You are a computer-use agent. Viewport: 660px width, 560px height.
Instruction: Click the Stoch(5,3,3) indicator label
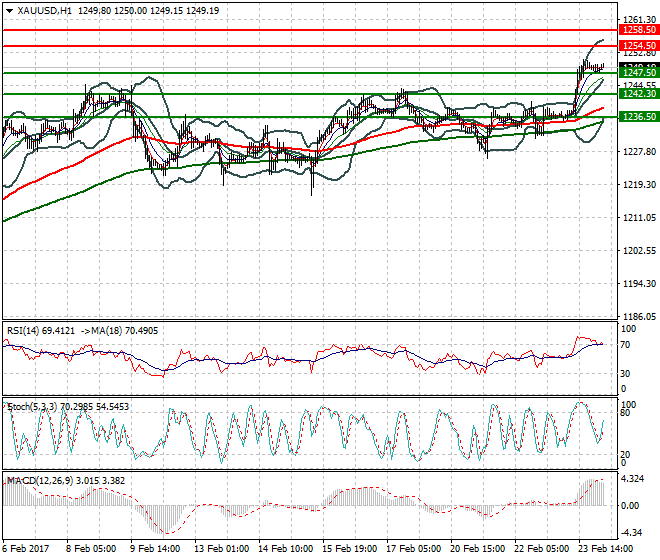pyautogui.click(x=32, y=407)
